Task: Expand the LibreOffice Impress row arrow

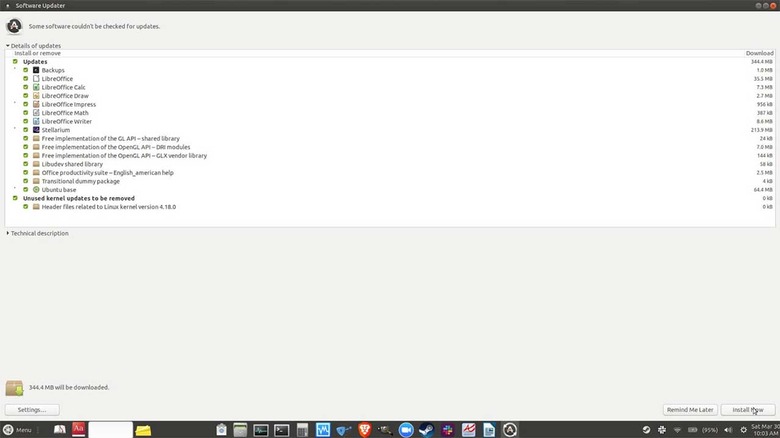Action: (15, 103)
